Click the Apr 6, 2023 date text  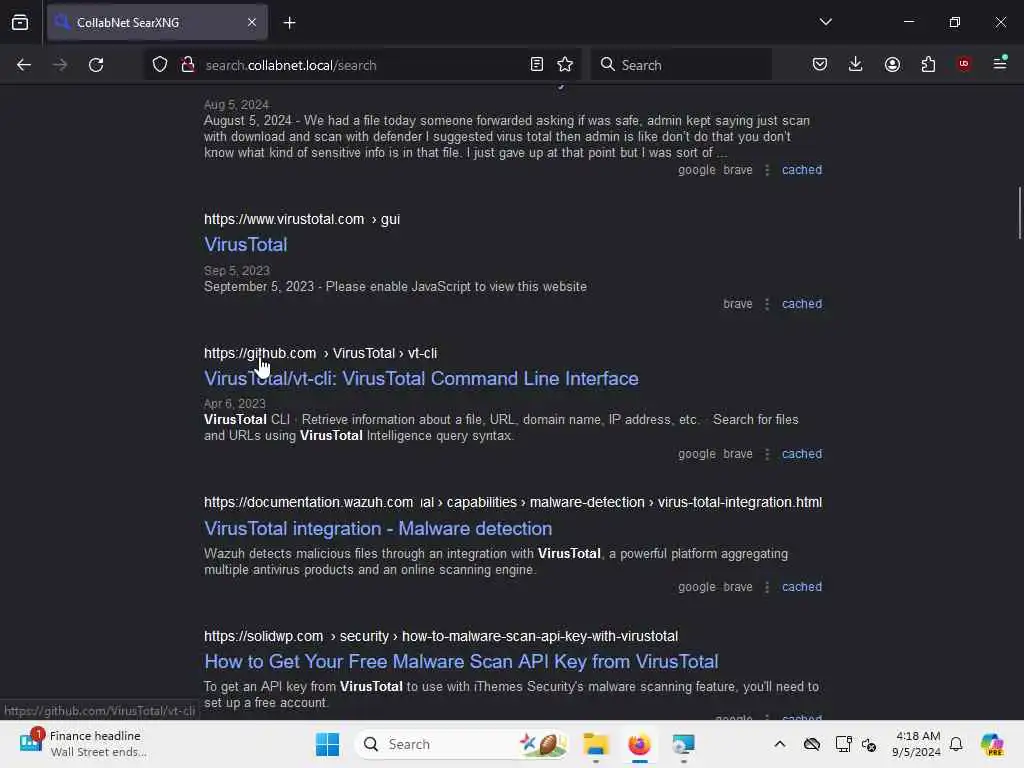pyautogui.click(x=234, y=404)
